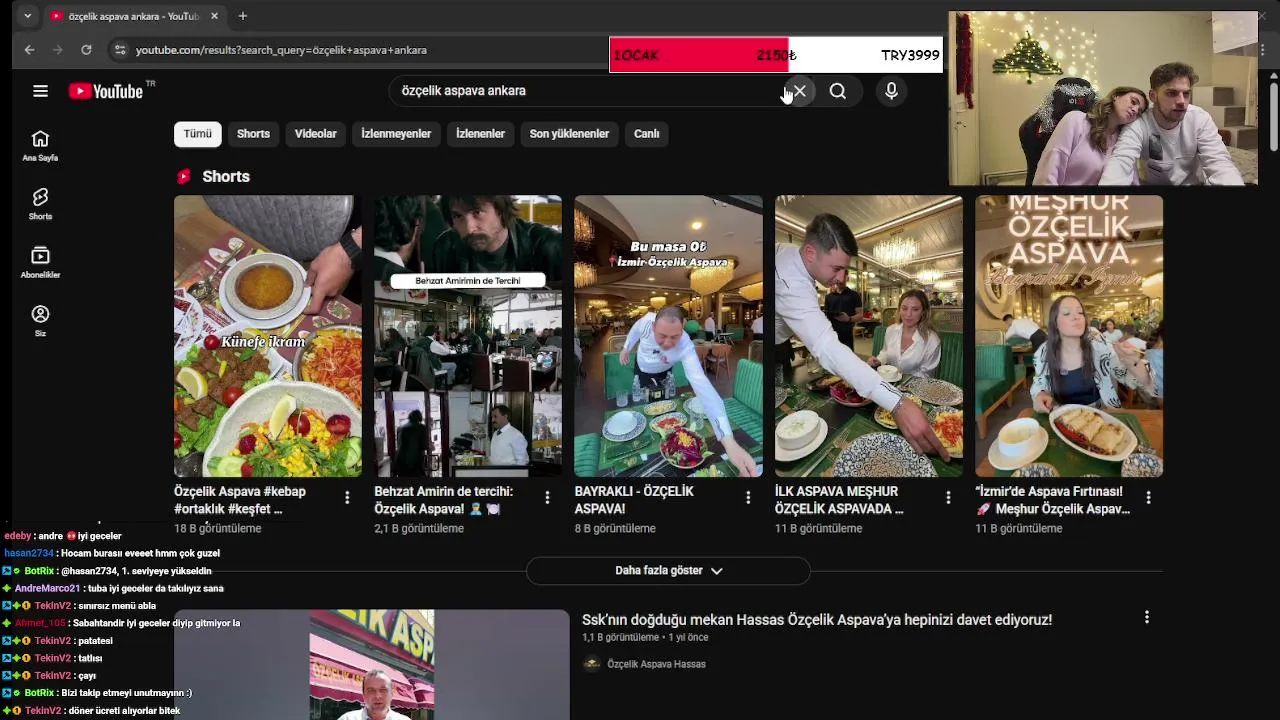Open title Behzat Amirin de tercihi

point(443,500)
